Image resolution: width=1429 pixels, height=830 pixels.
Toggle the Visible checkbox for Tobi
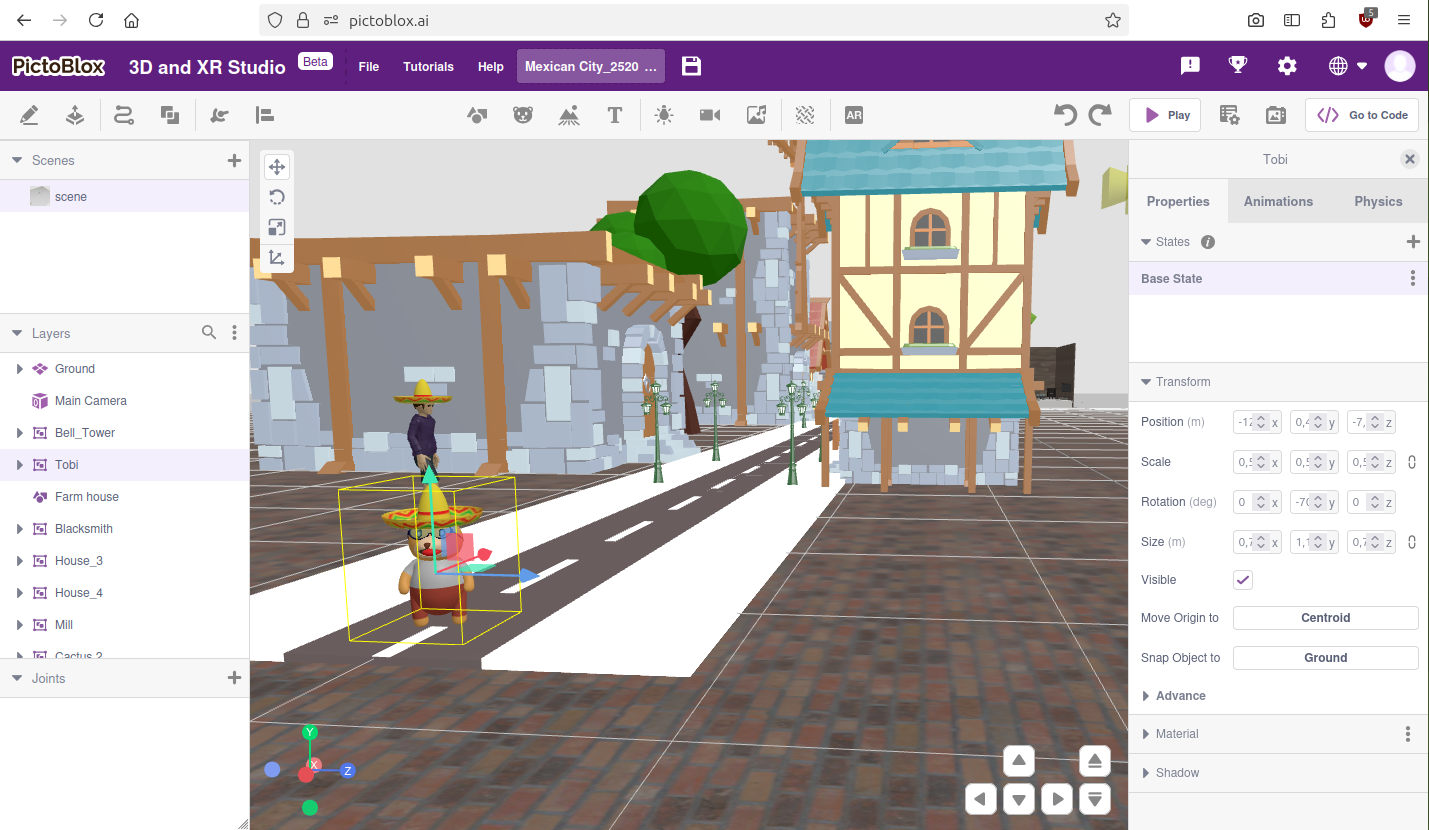tap(1243, 580)
